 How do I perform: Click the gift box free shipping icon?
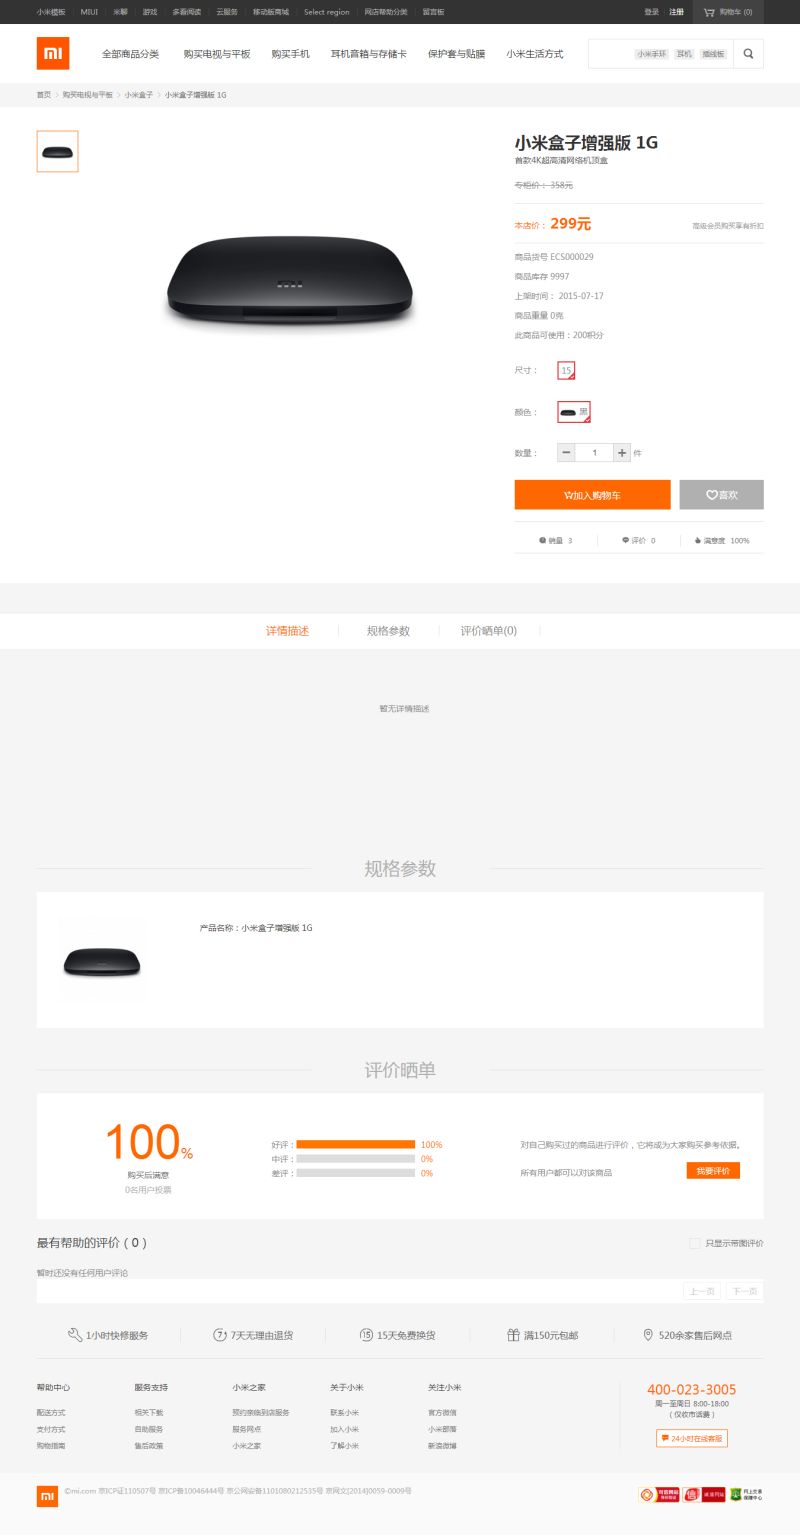click(513, 1335)
